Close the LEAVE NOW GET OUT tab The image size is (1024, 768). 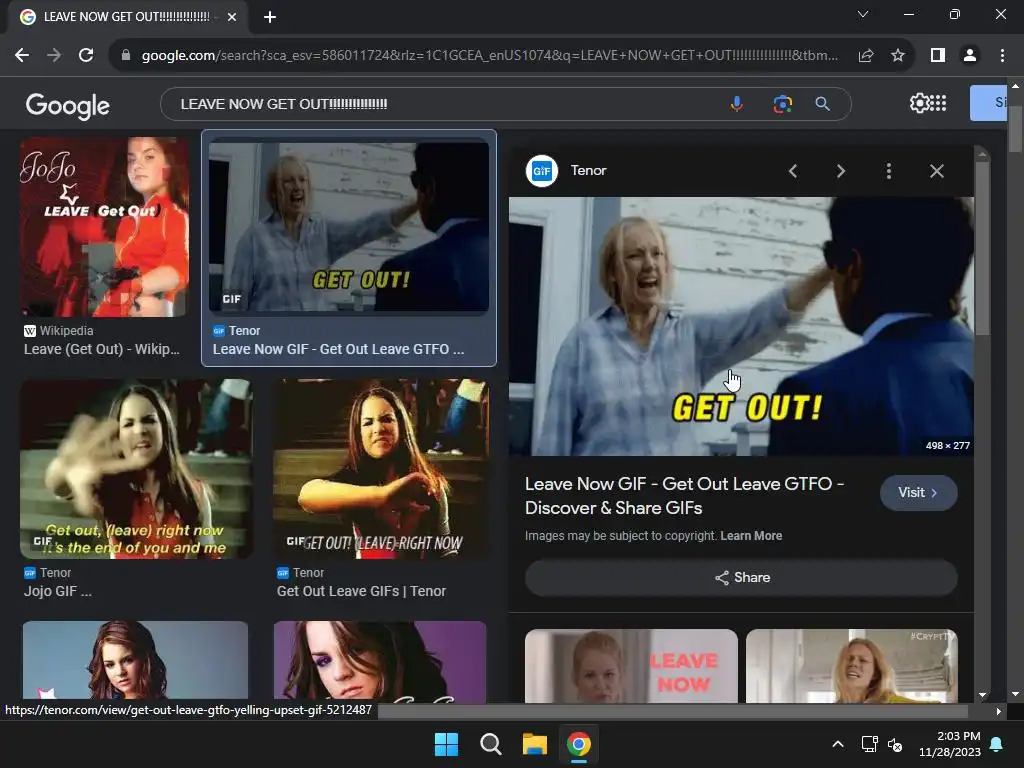[x=232, y=17]
